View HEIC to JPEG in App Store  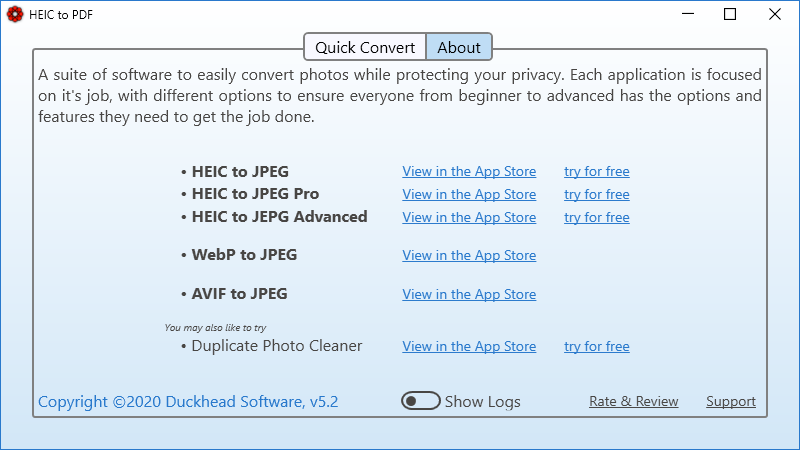pyautogui.click(x=469, y=171)
